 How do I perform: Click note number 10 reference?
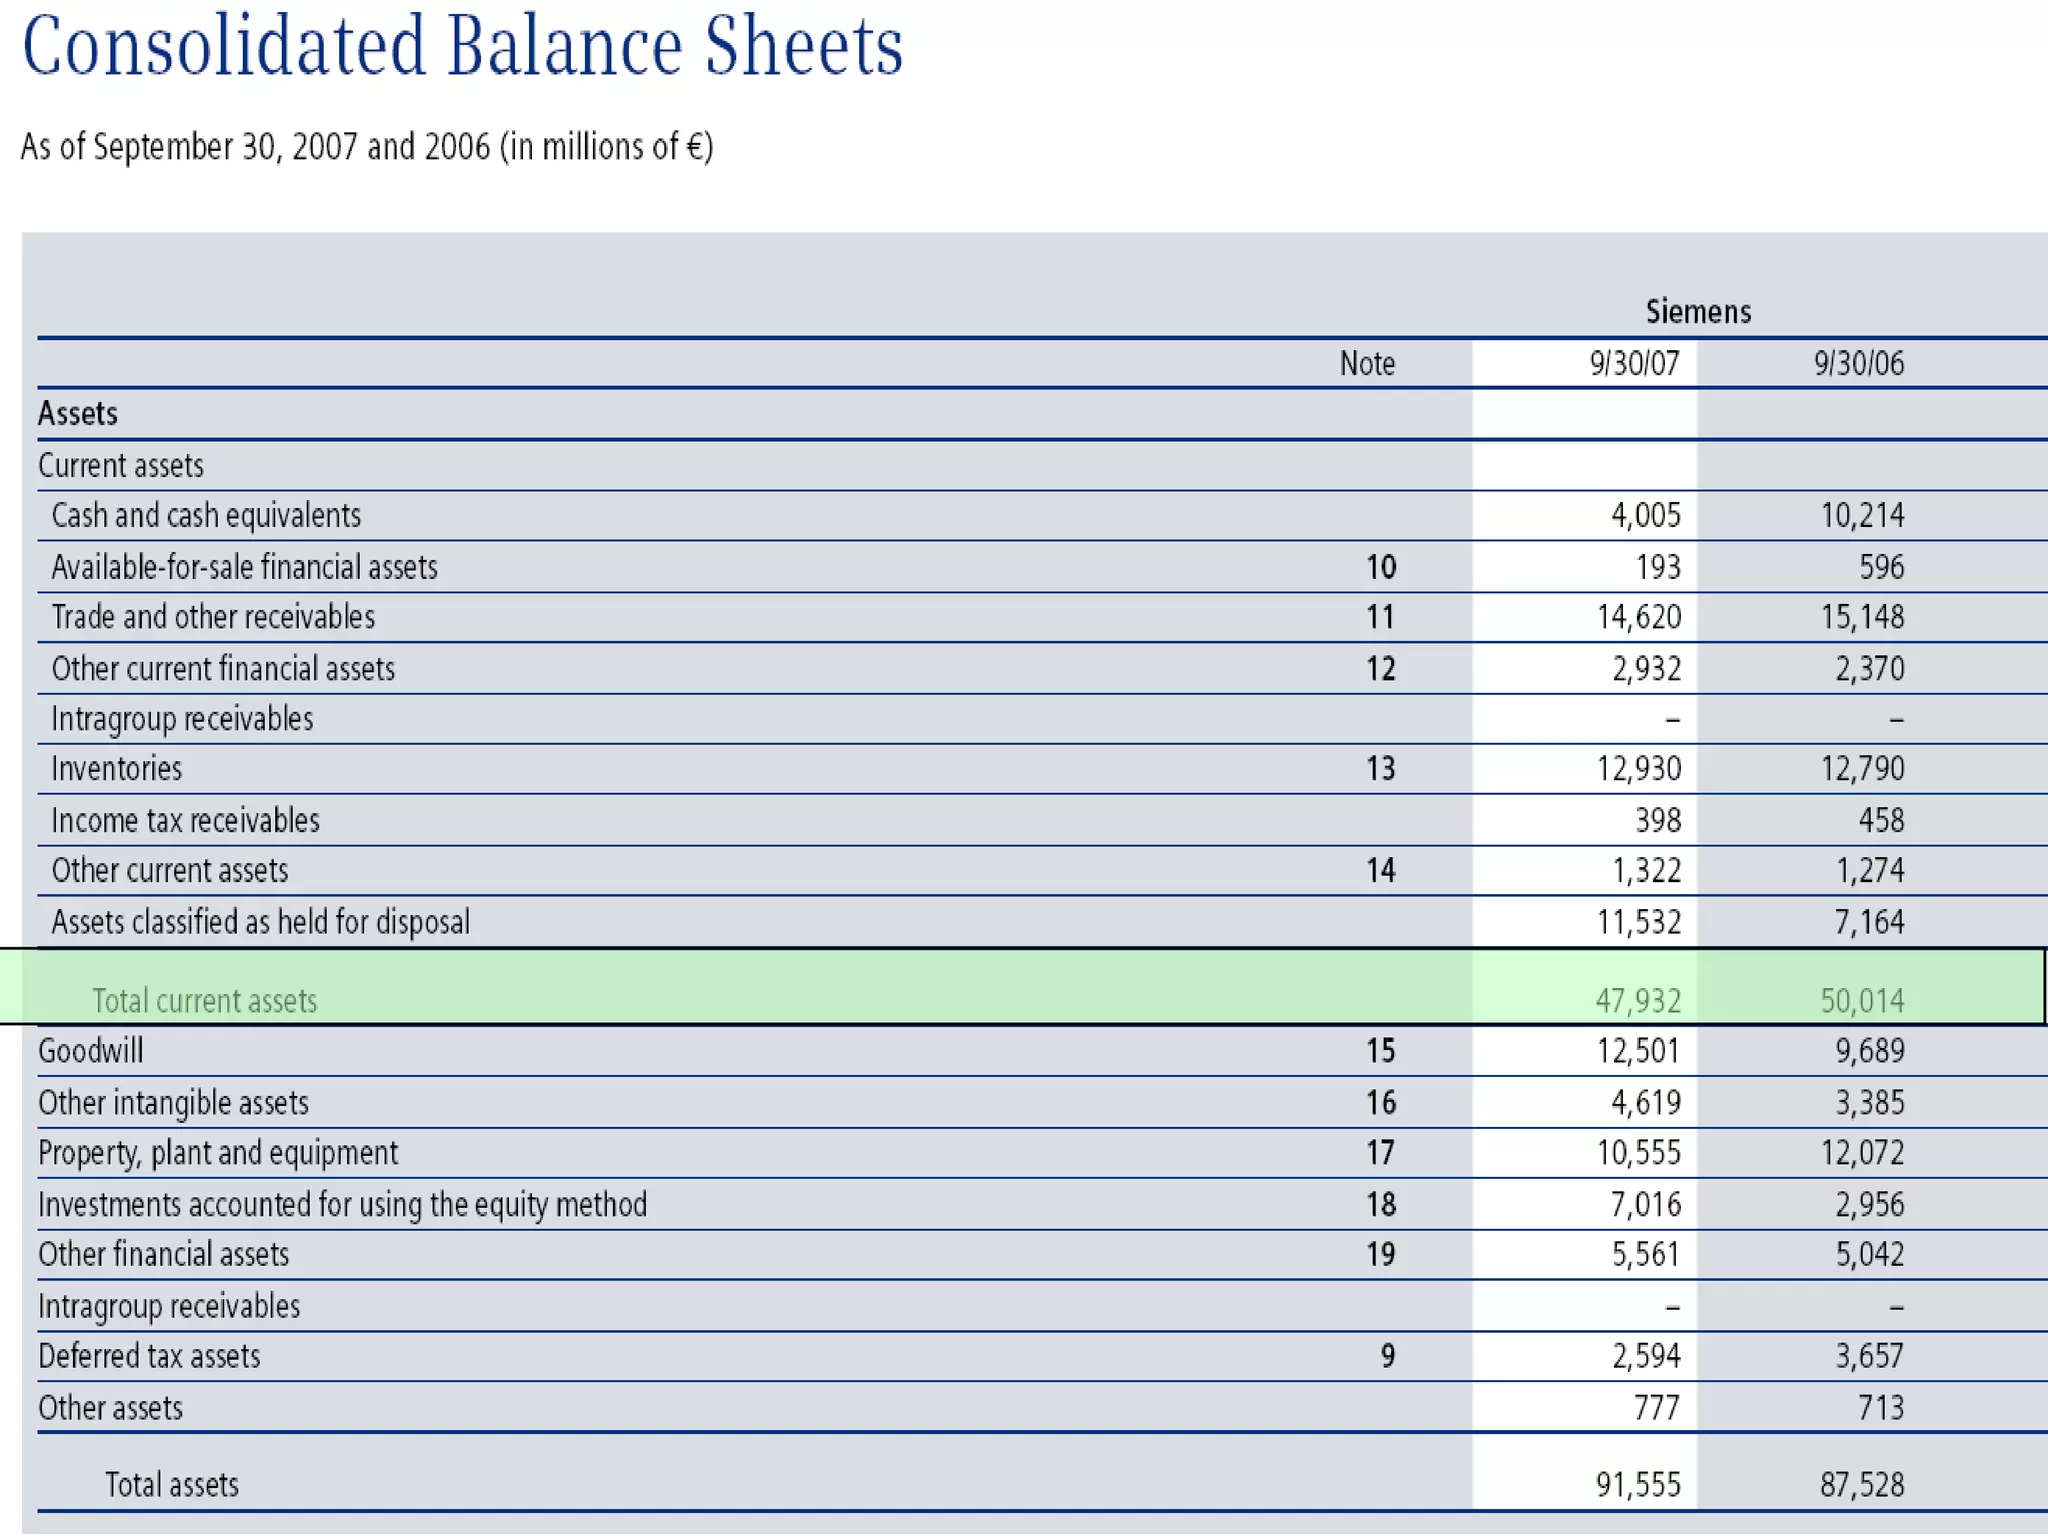[1380, 567]
